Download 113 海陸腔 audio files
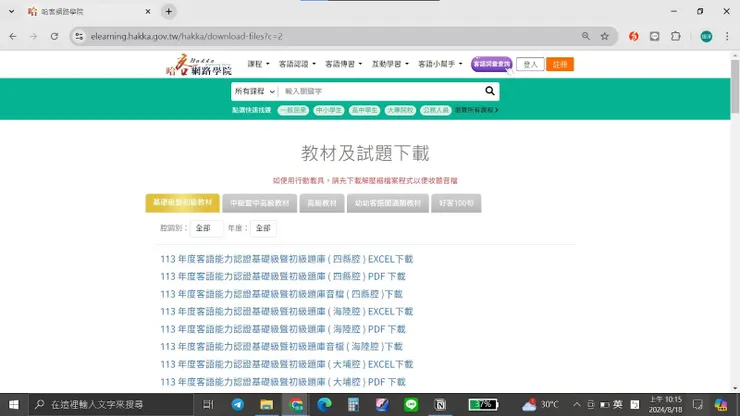 point(281,347)
